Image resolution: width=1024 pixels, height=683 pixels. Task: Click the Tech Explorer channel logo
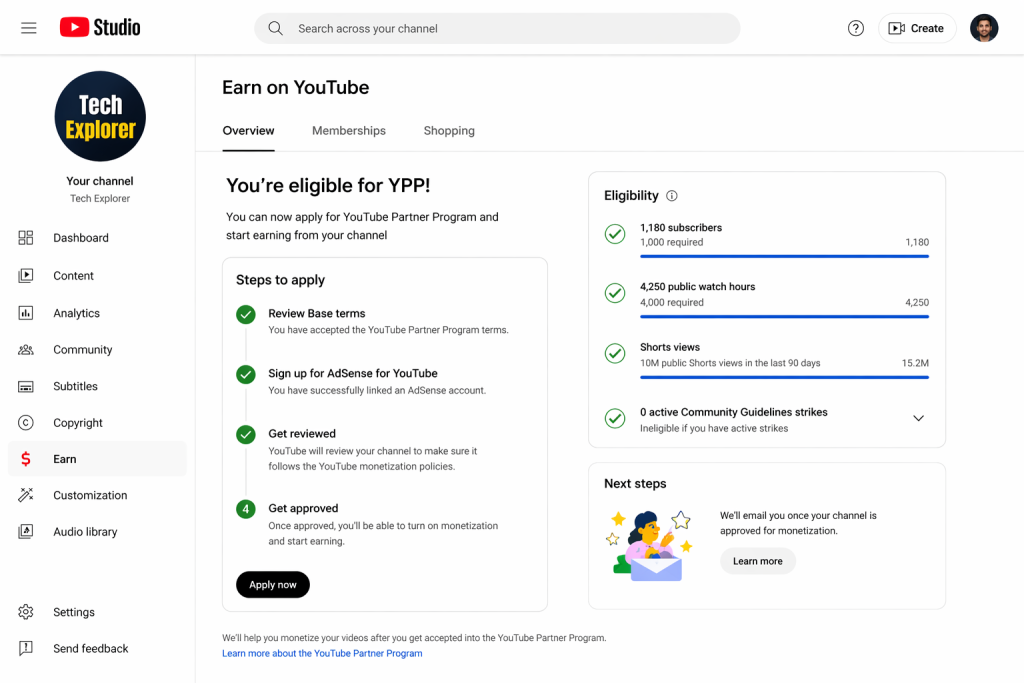coord(100,116)
